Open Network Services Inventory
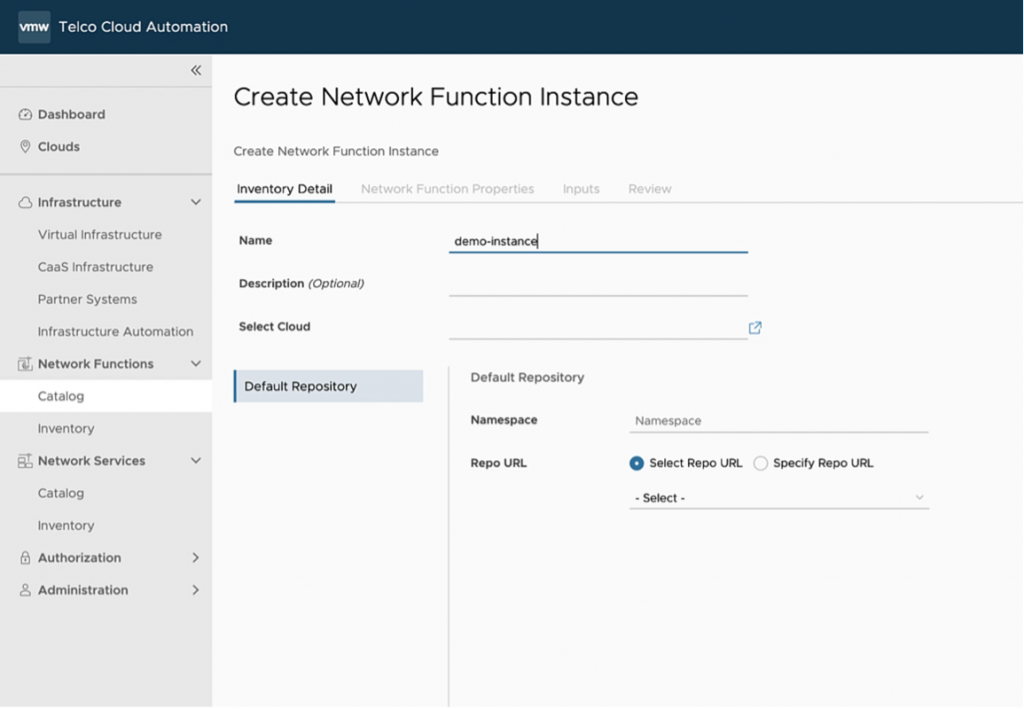This screenshot has width=1024, height=709. coord(66,526)
